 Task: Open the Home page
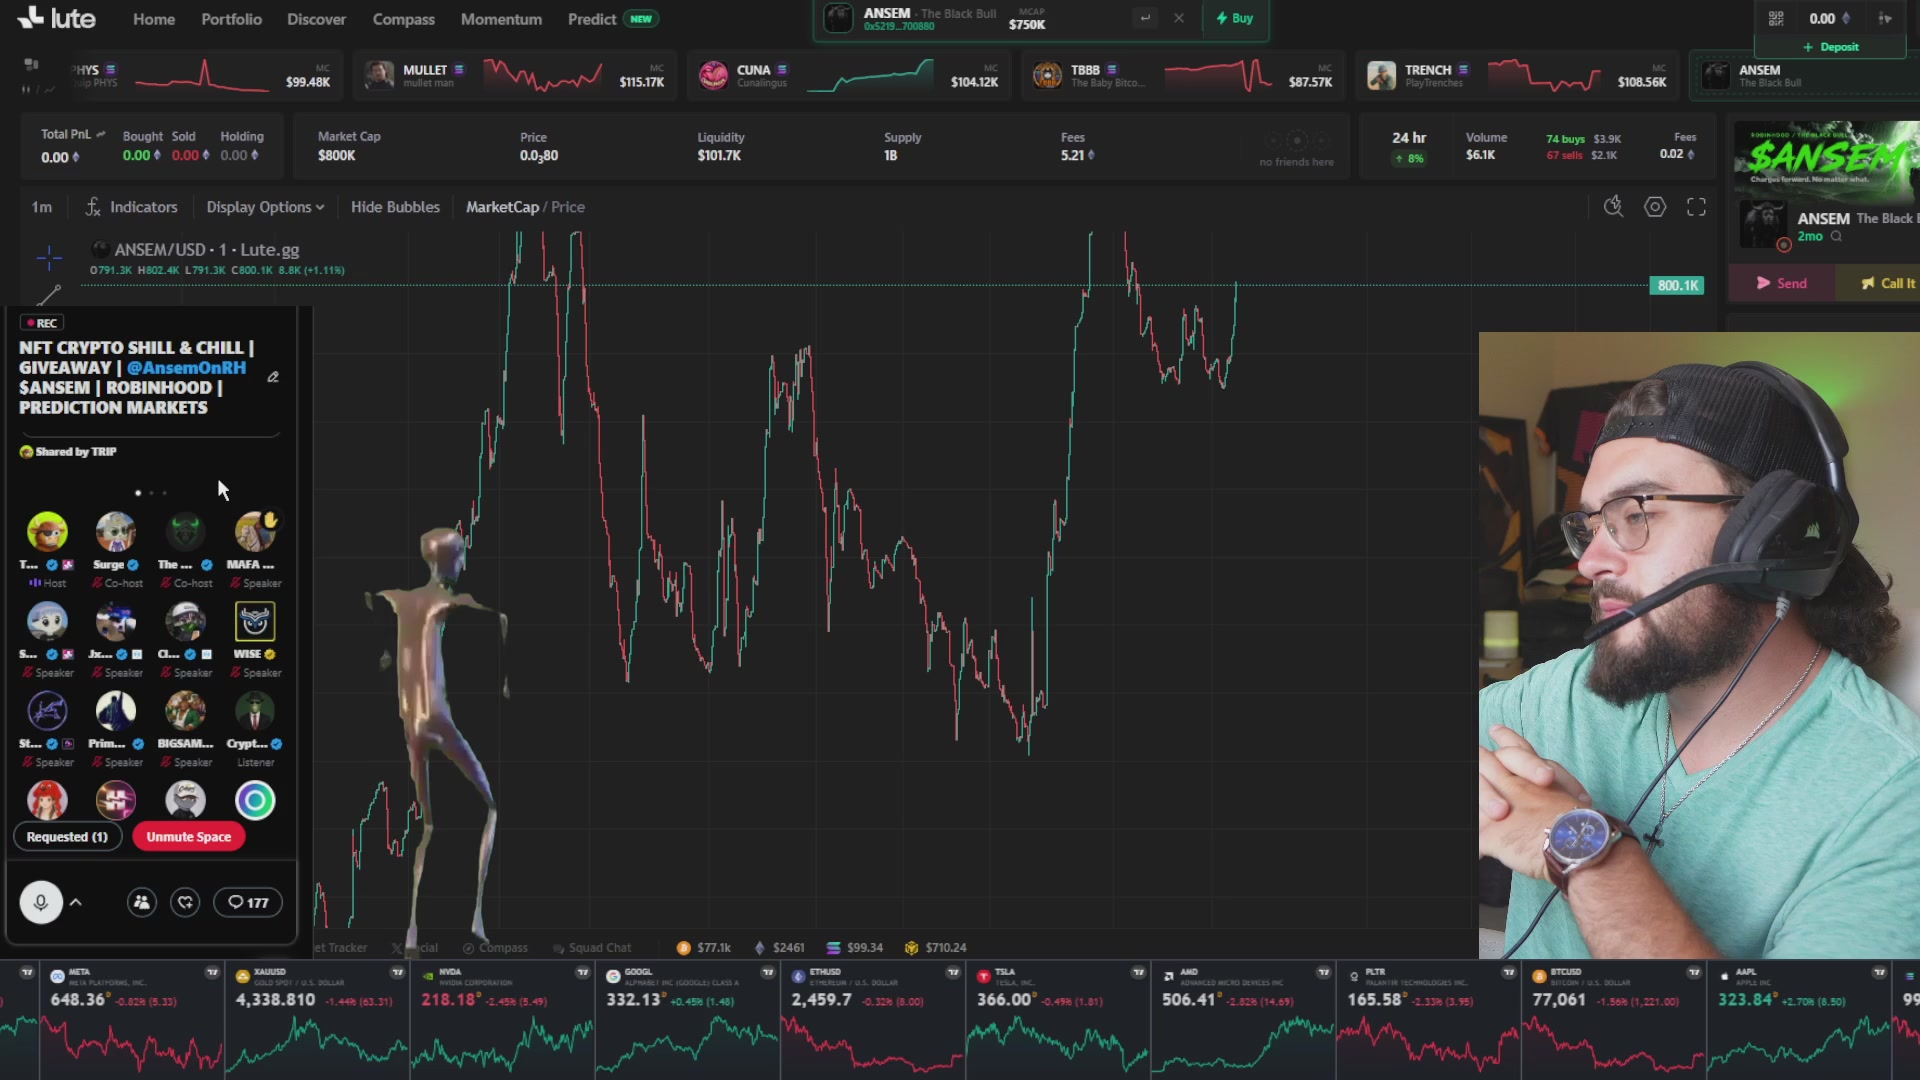pyautogui.click(x=154, y=19)
